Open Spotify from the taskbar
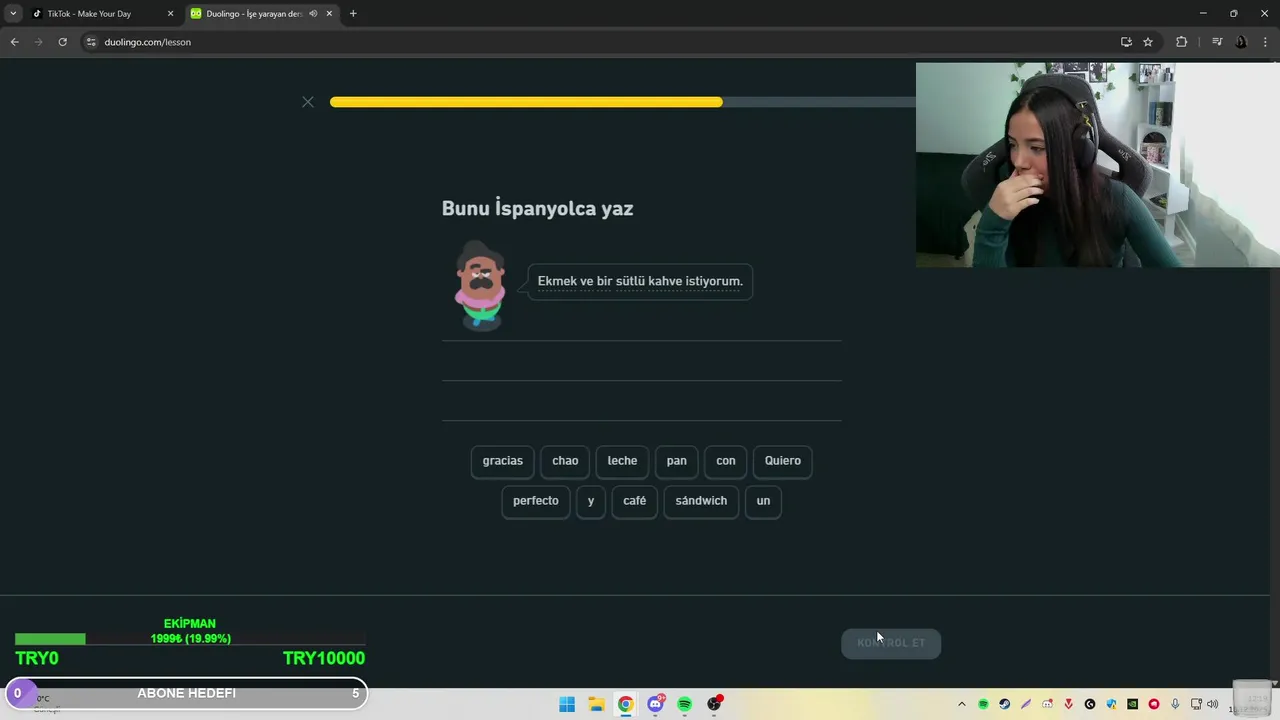This screenshot has width=1280, height=720. pyautogui.click(x=684, y=704)
